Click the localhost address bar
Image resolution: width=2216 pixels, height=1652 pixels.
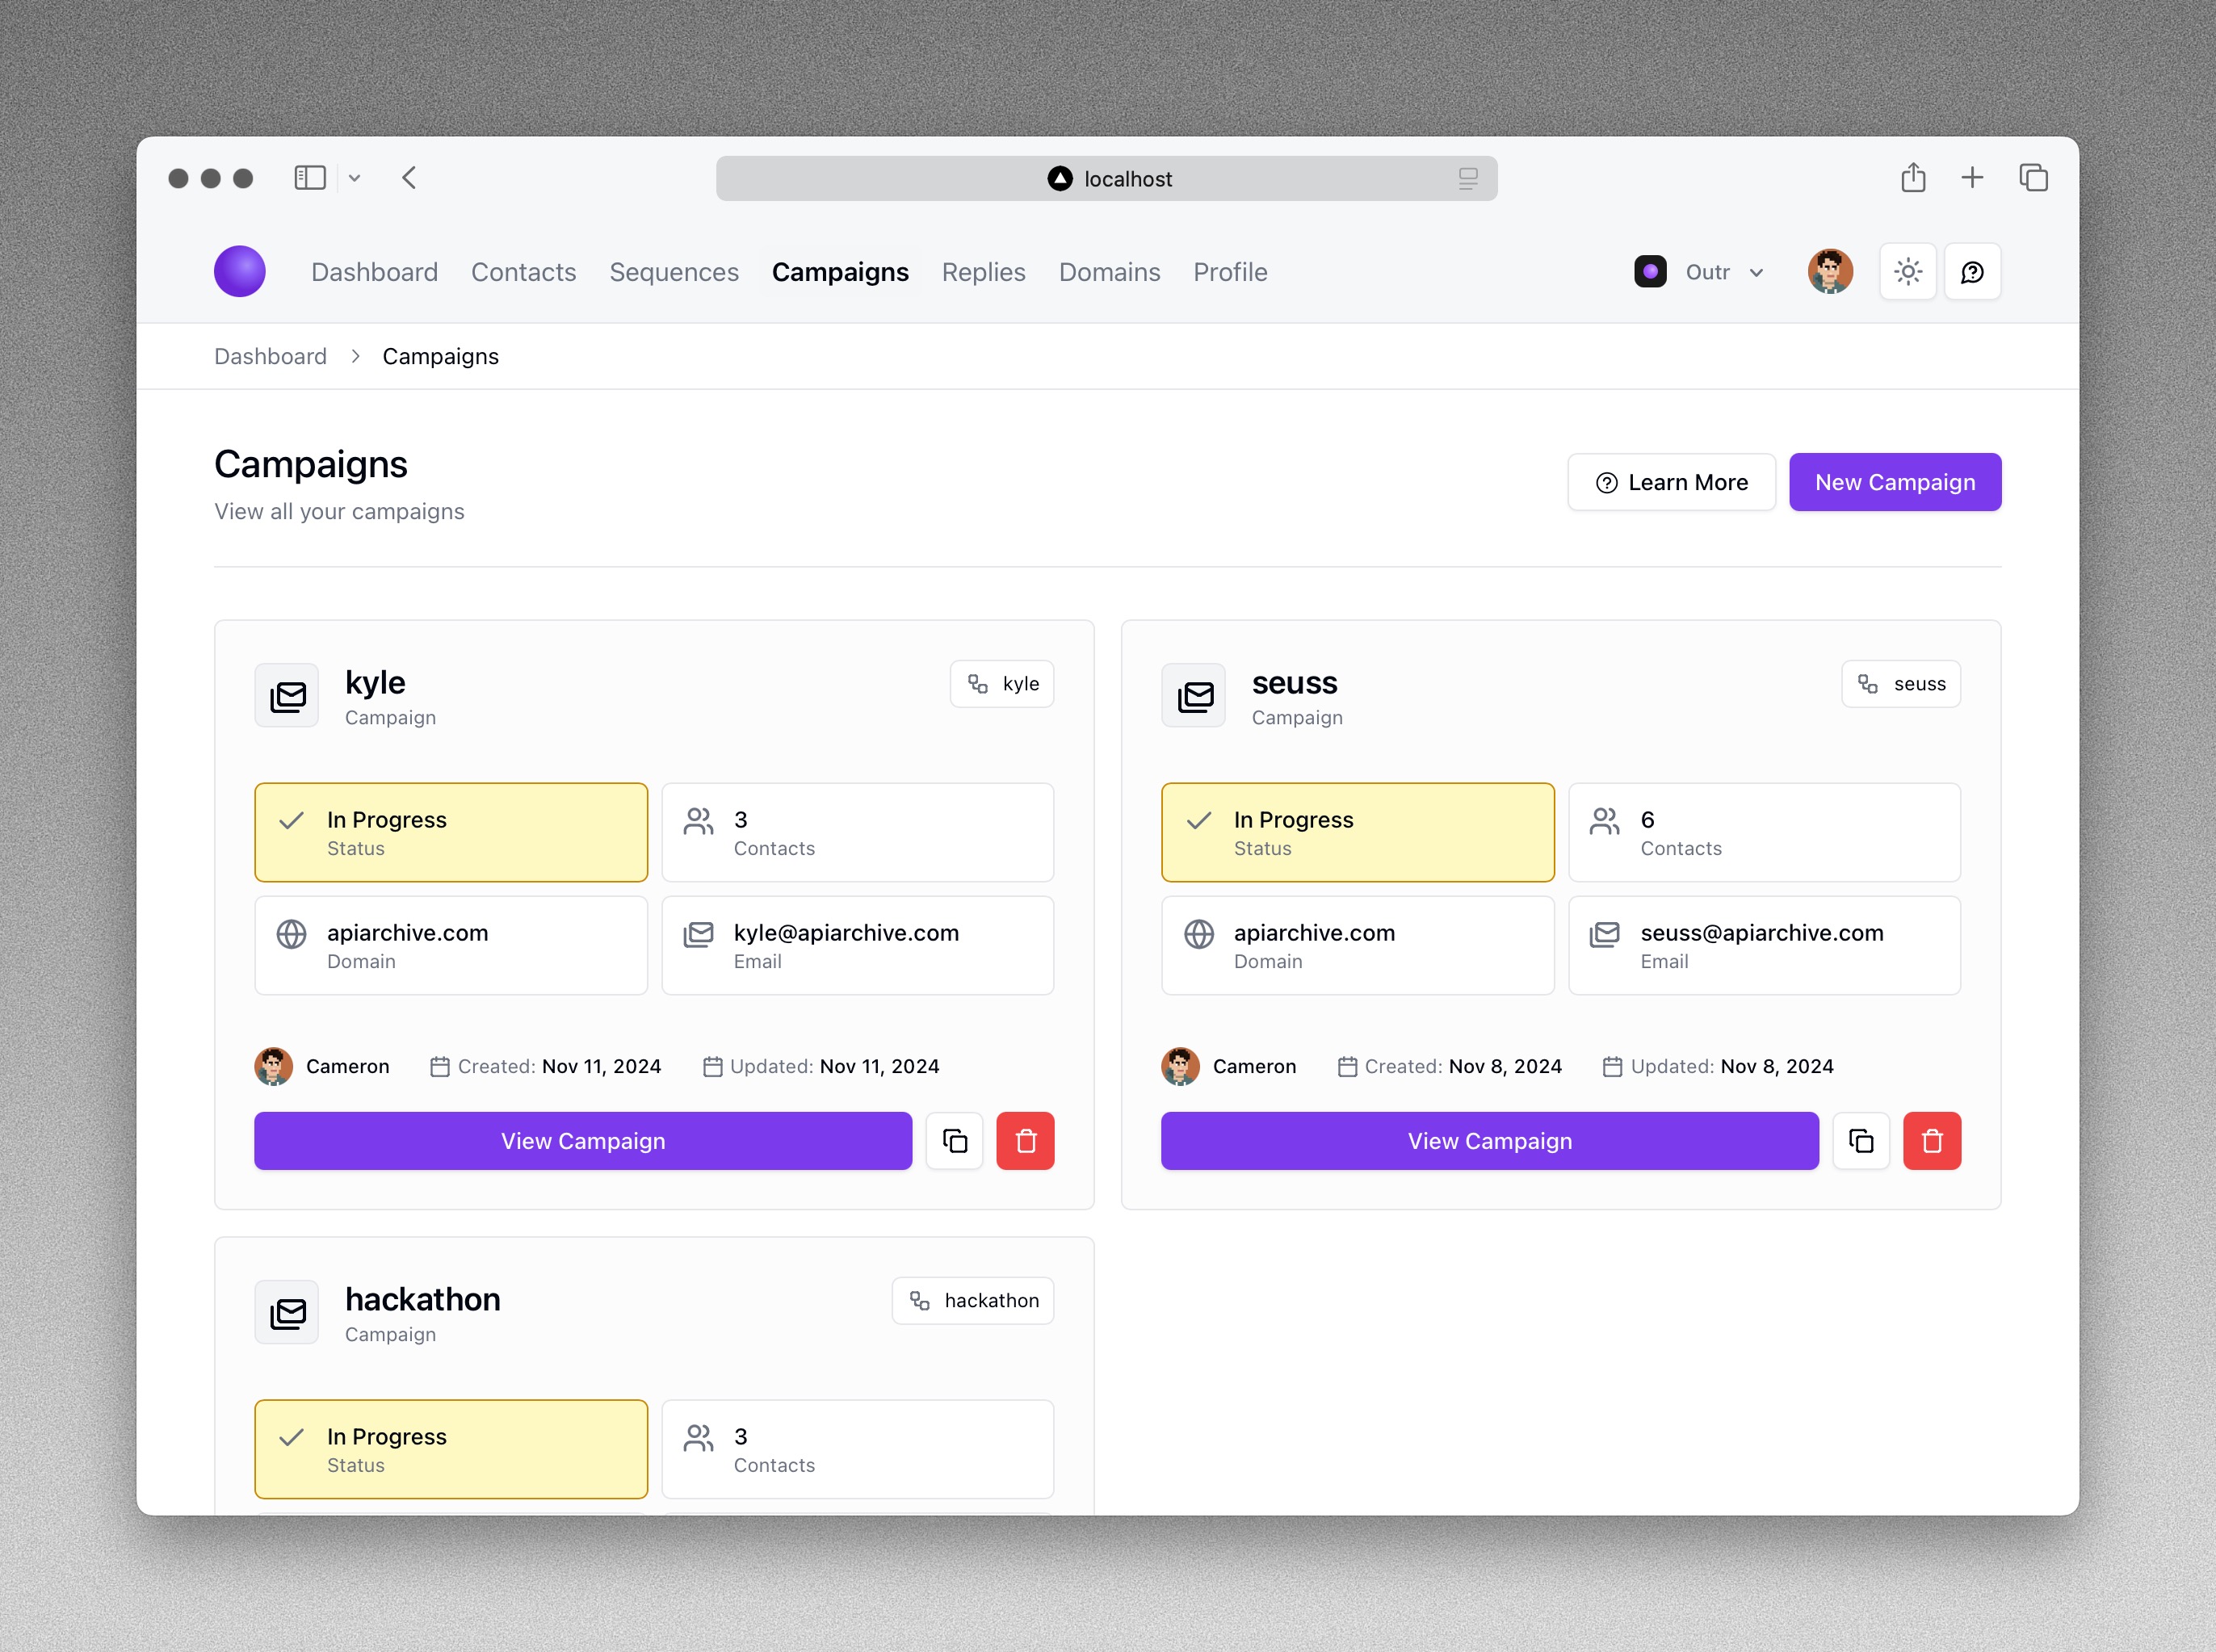(x=1106, y=178)
